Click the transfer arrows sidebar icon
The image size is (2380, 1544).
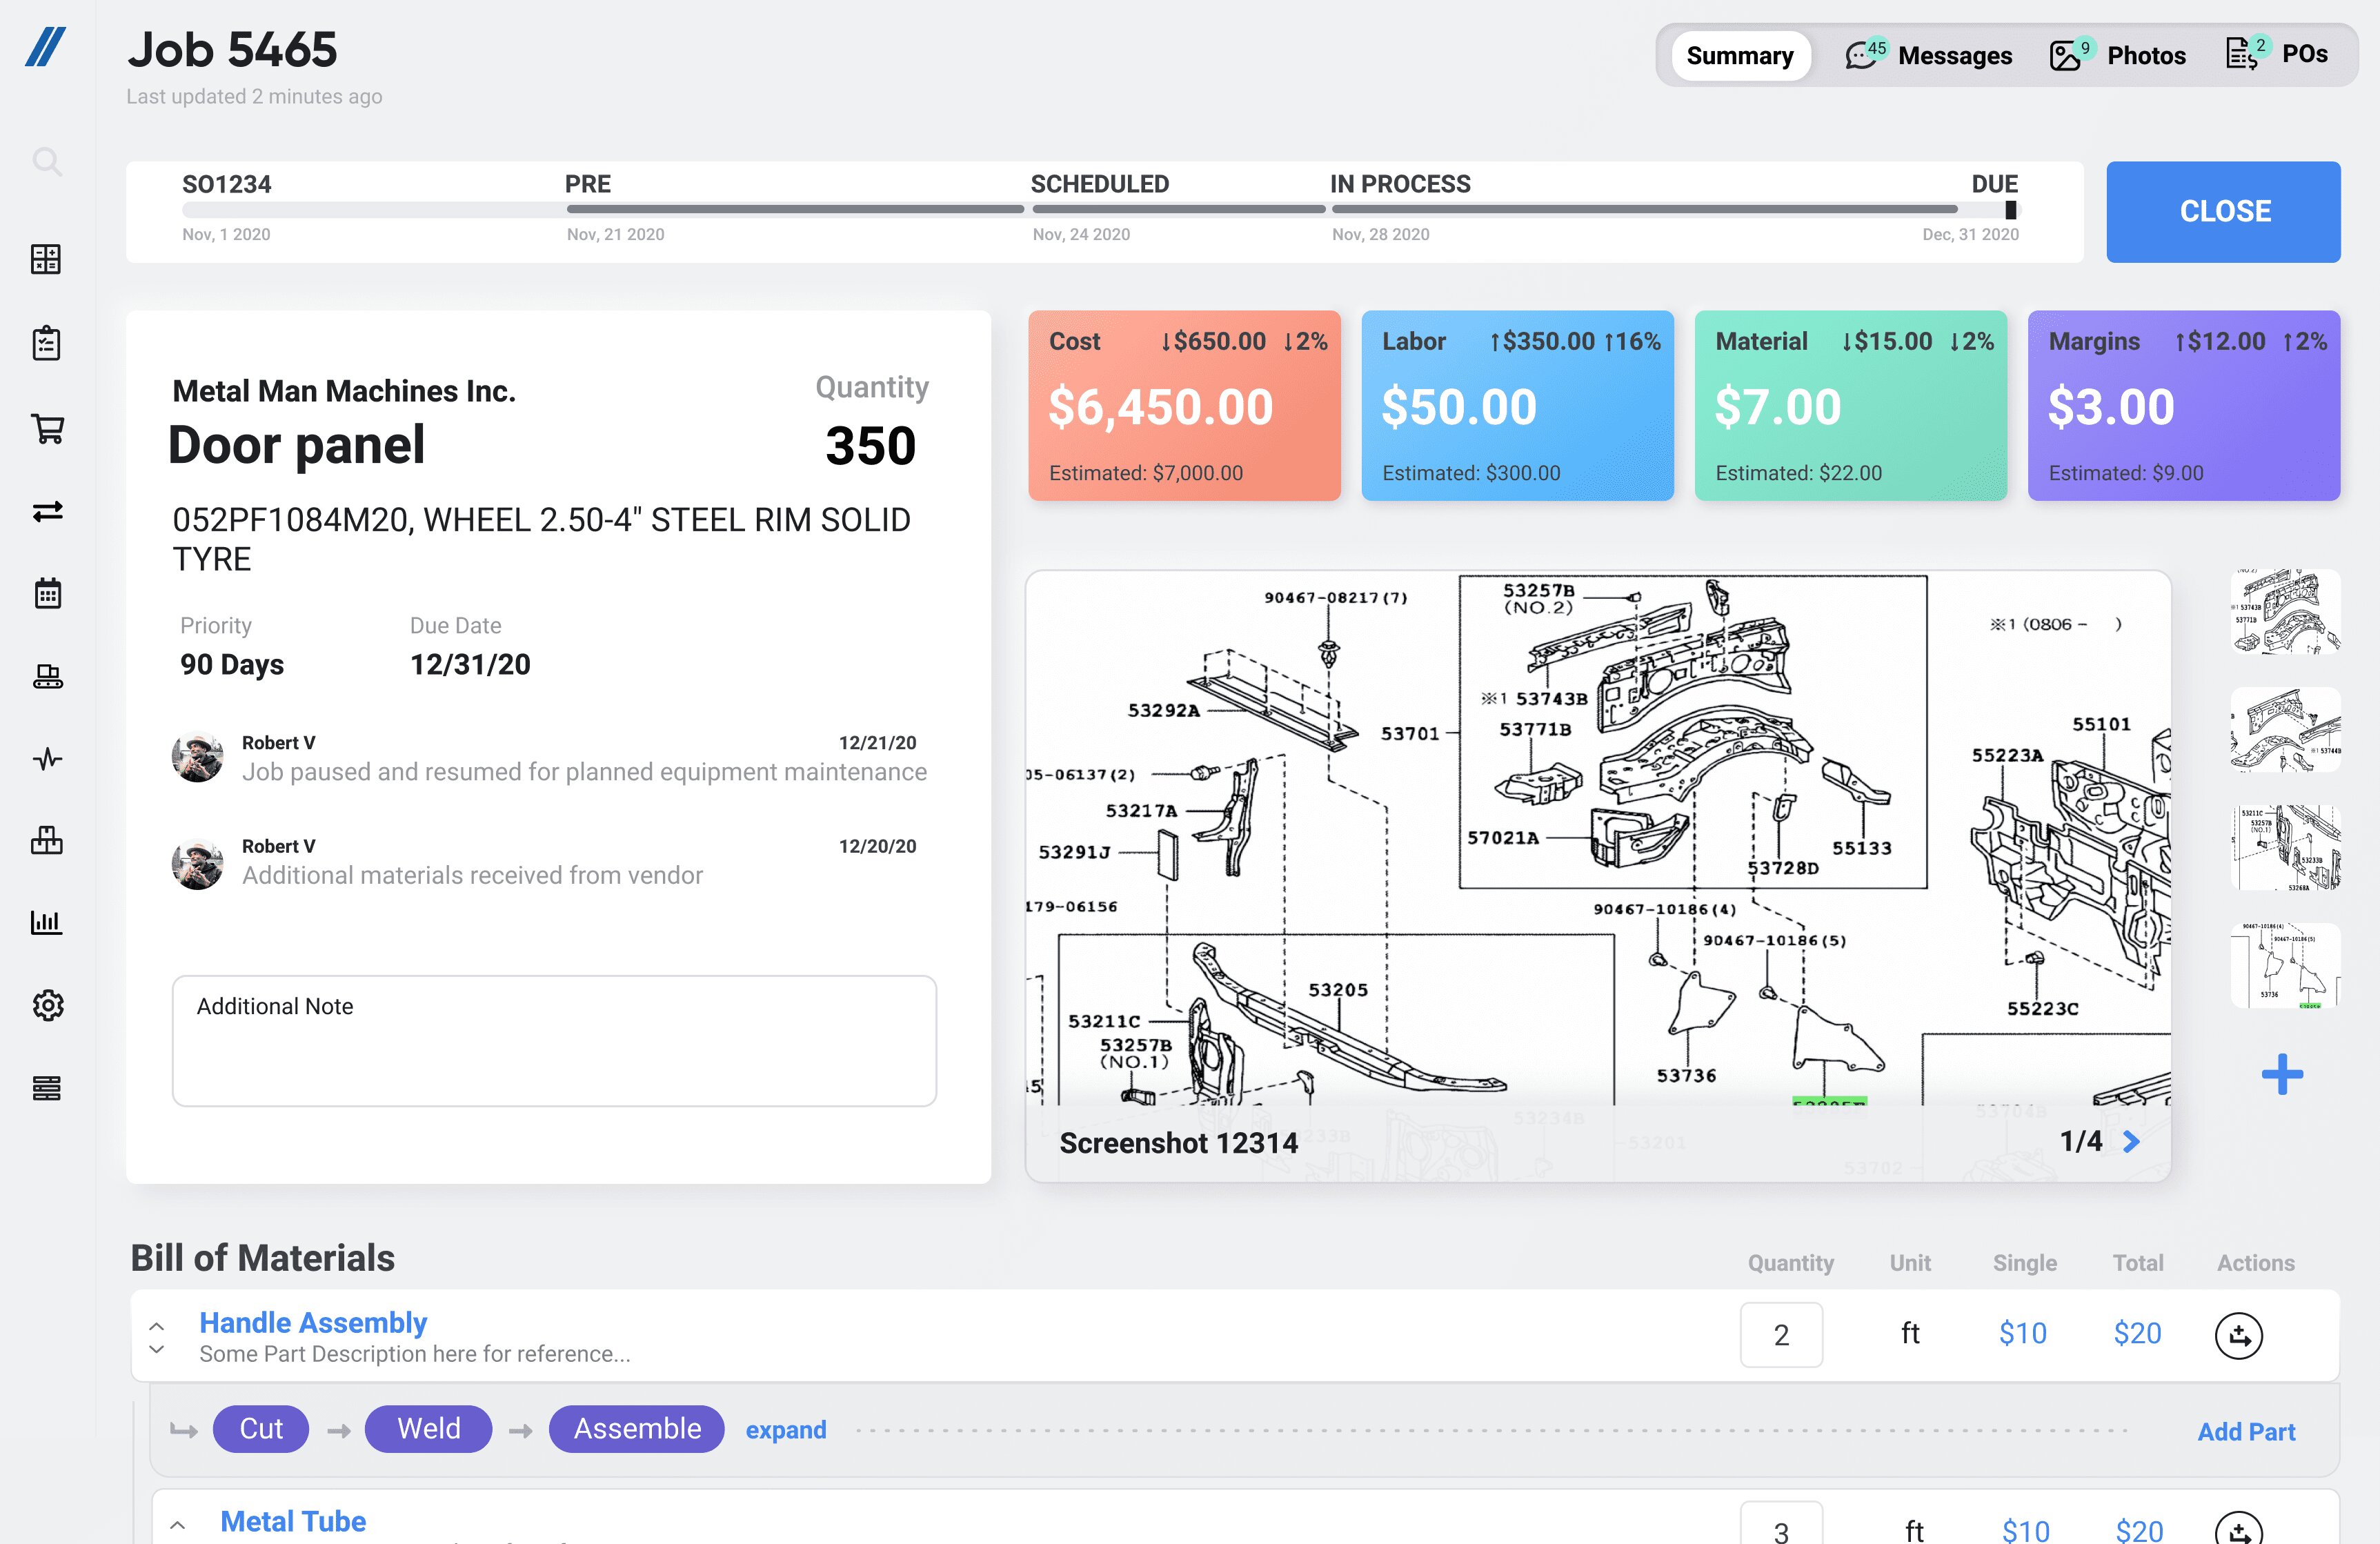(x=47, y=511)
